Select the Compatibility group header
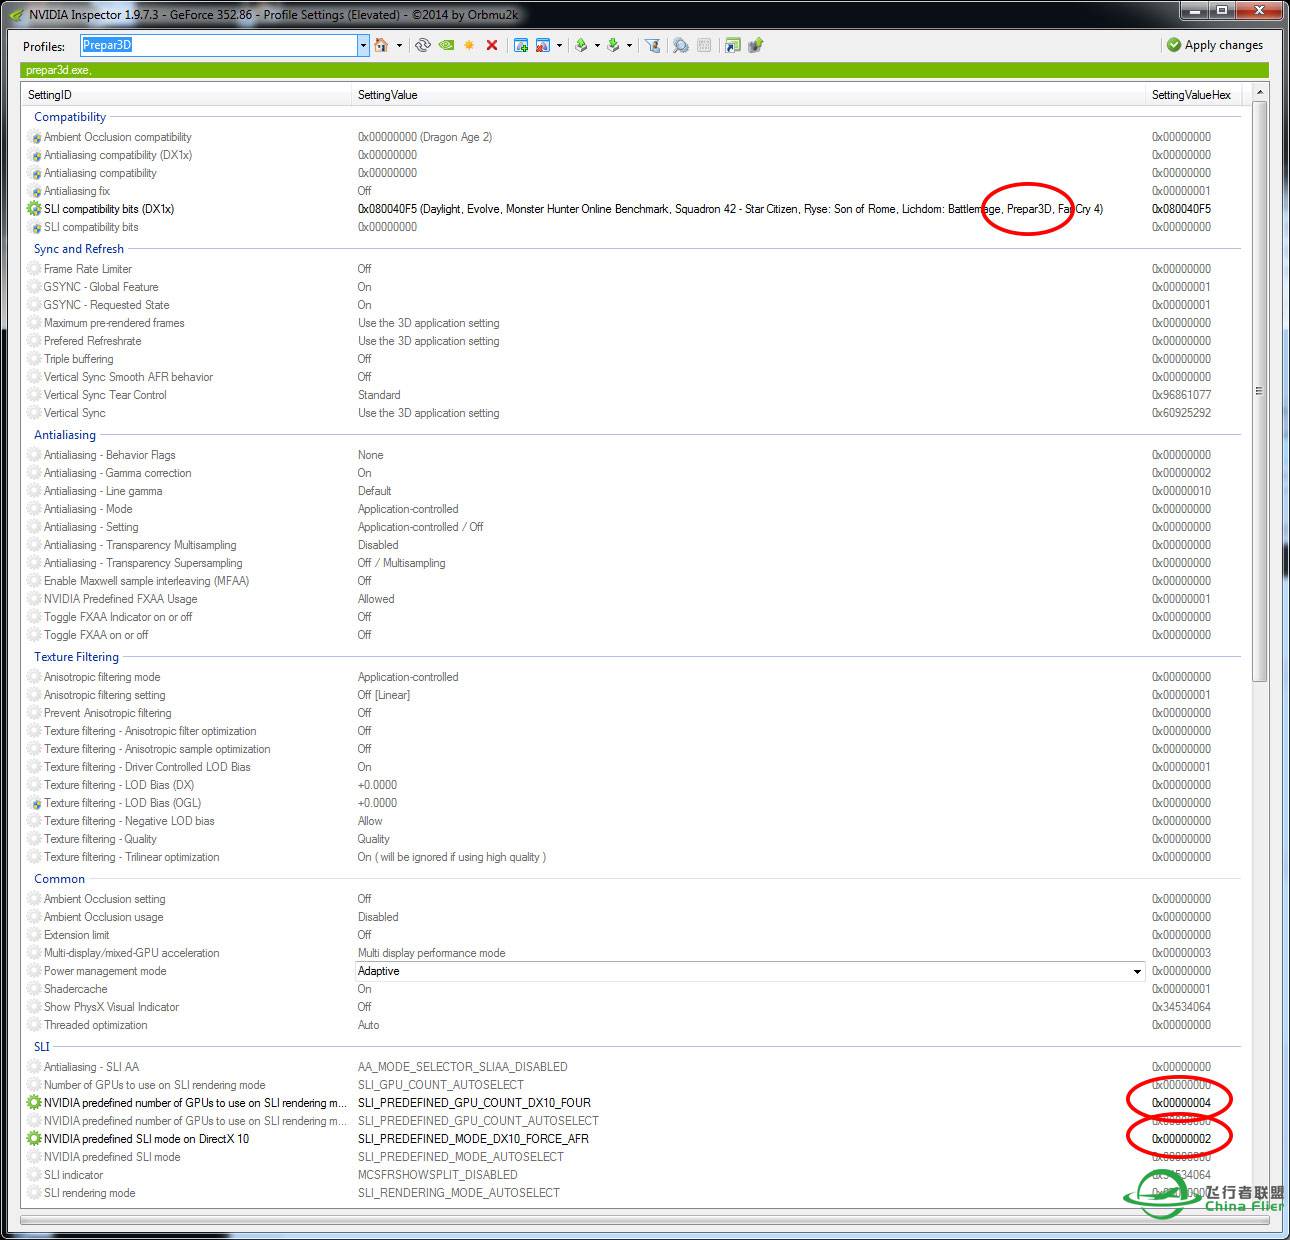 coord(70,117)
